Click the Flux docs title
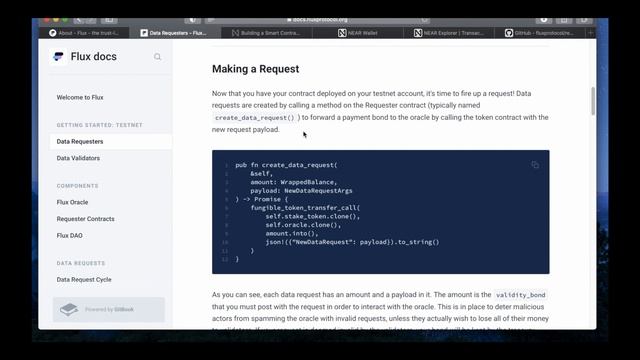640x360 pixels. tap(93, 56)
